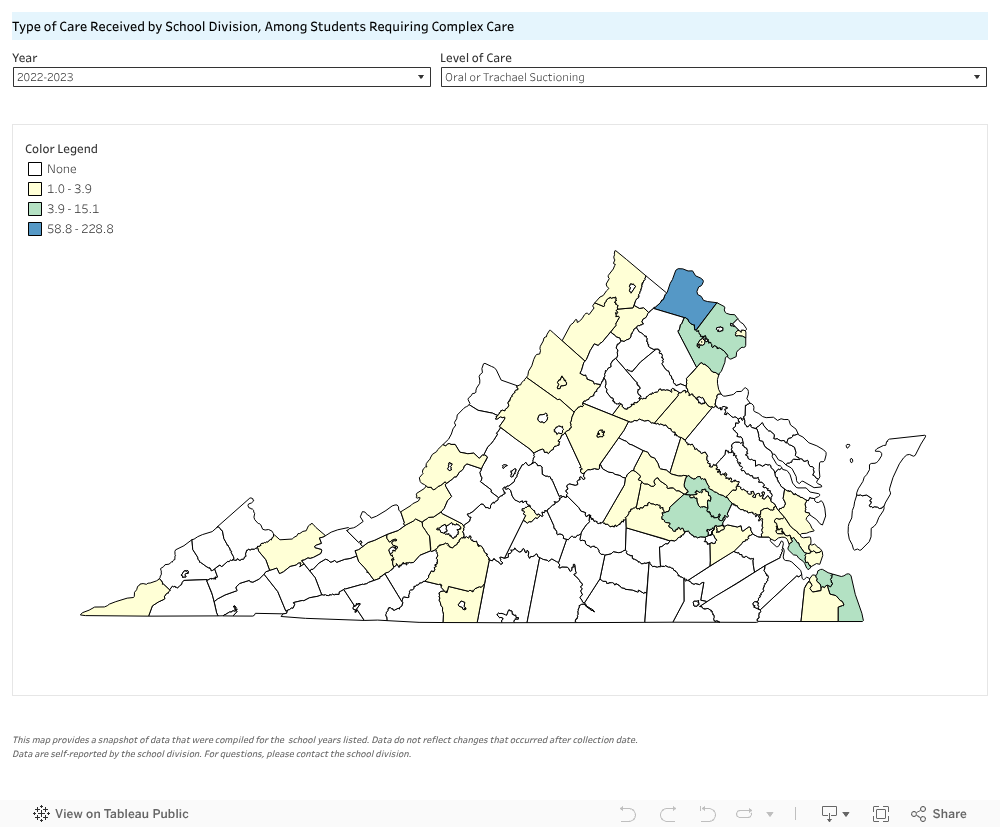Open the small arrow beside the Refresh icon
Viewport: 1000px width, 827px height.
tap(769, 815)
